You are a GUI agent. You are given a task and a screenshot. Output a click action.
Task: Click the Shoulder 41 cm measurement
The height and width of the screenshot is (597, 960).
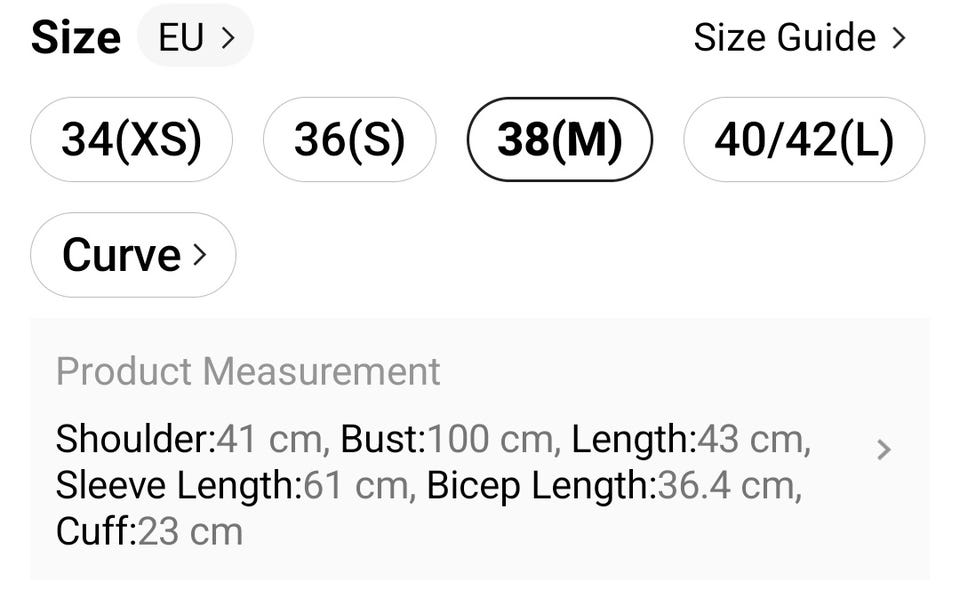pyautogui.click(x=192, y=438)
